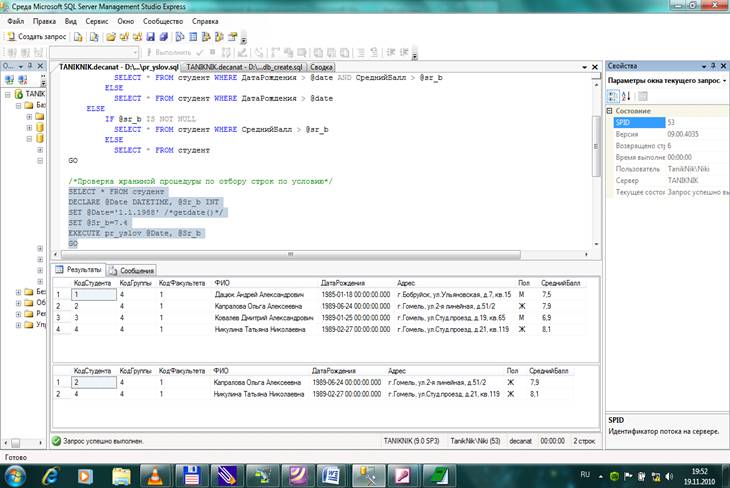This screenshot has width=730, height=488.
Task: Open the Сервис menu
Action: click(x=97, y=20)
